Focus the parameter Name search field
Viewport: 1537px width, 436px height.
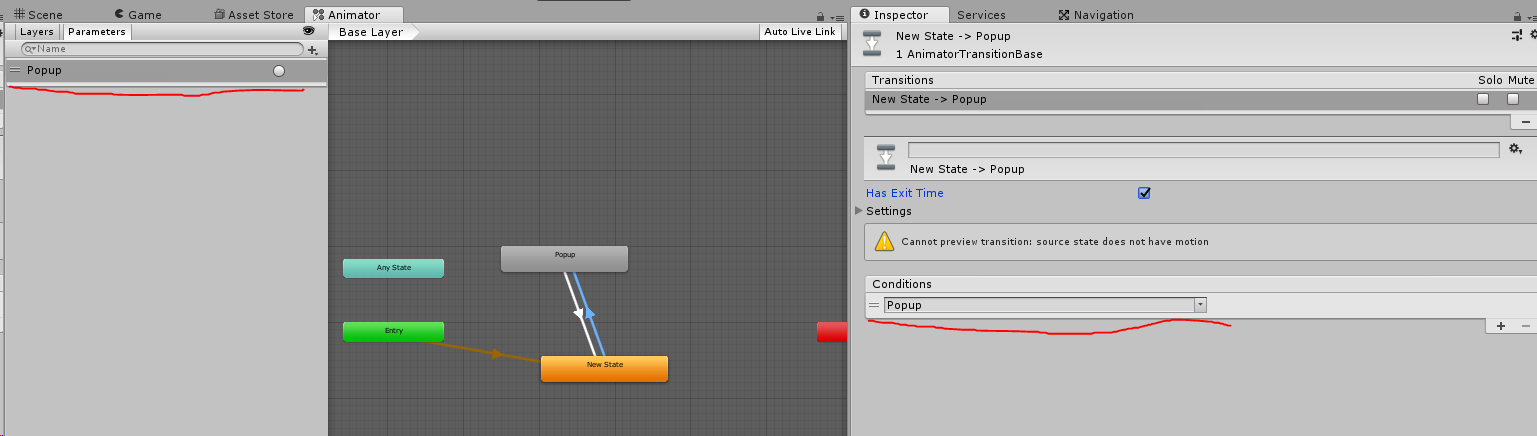pos(162,49)
